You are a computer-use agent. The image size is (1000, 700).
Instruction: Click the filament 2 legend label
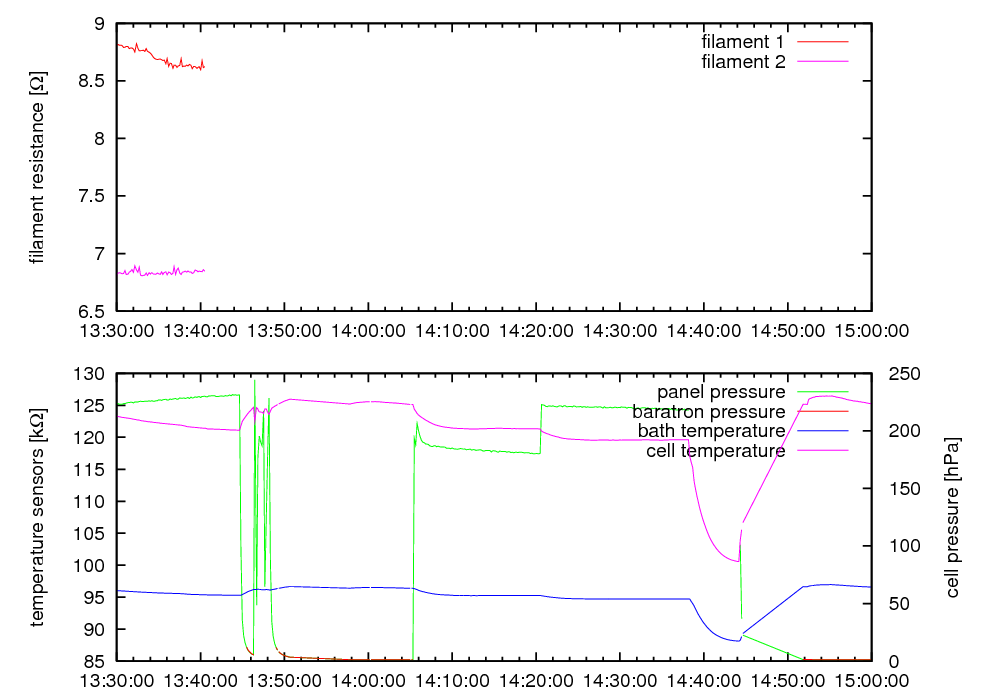coord(743,62)
